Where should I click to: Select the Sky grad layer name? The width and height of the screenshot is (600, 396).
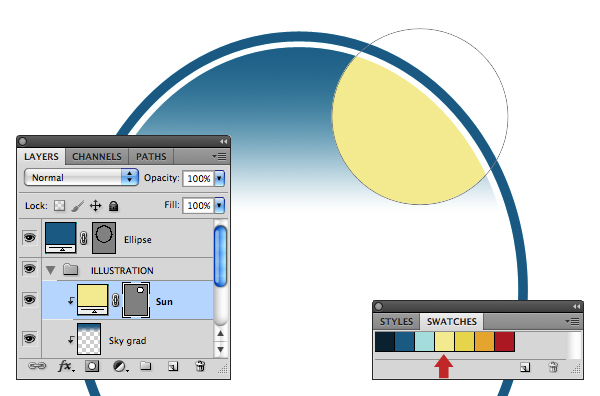coord(127,341)
